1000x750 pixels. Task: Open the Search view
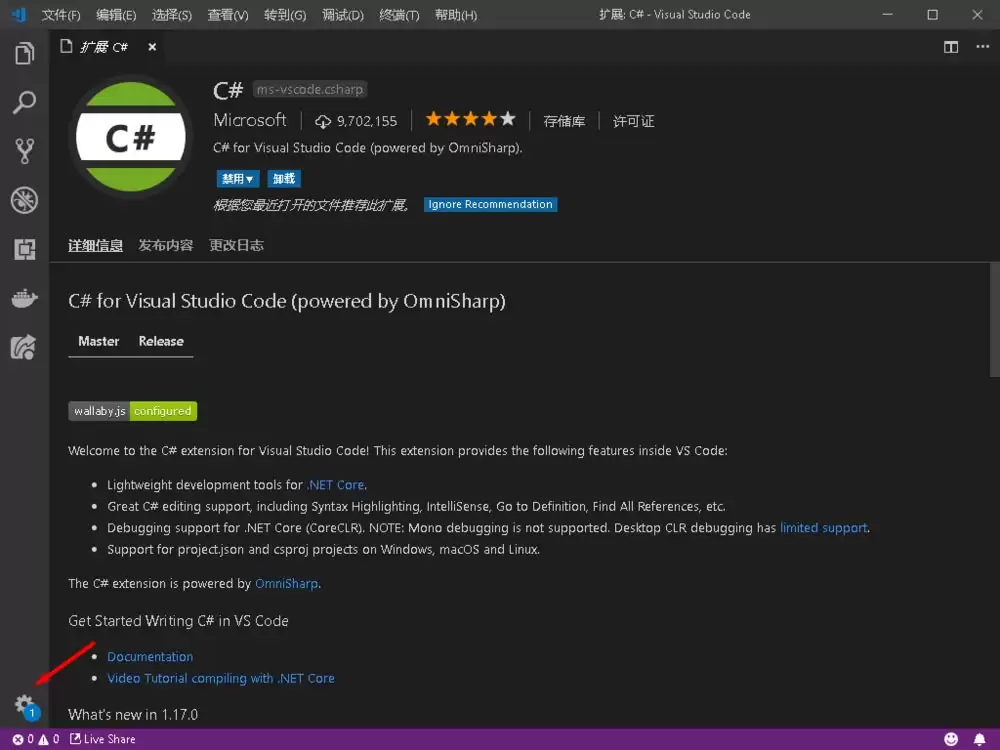tap(24, 102)
